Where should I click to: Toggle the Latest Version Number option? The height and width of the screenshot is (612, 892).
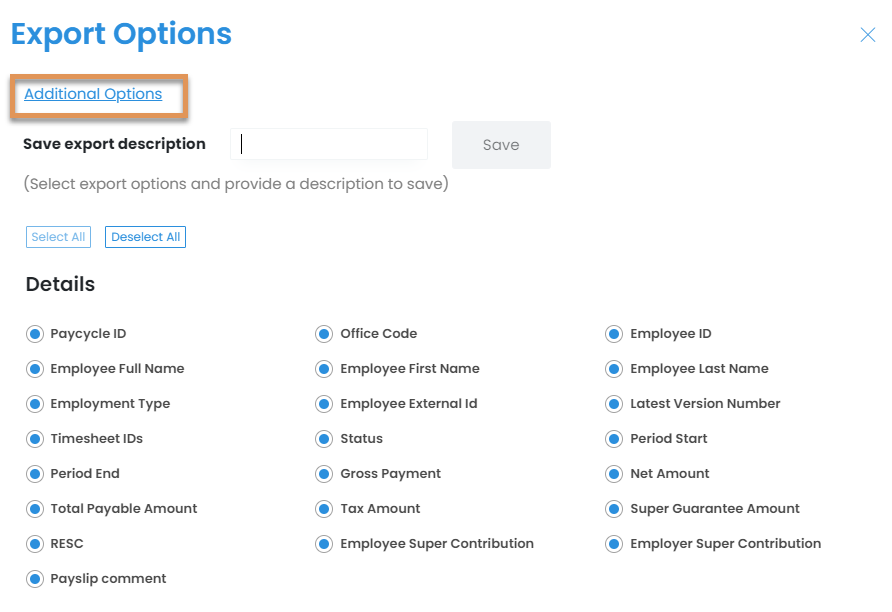tap(614, 404)
